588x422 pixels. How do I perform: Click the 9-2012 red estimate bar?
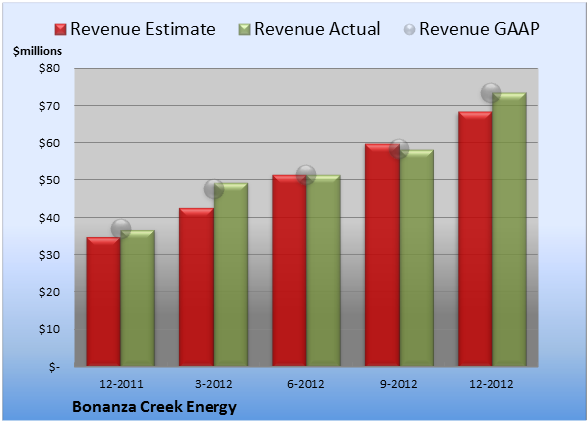tap(382, 255)
